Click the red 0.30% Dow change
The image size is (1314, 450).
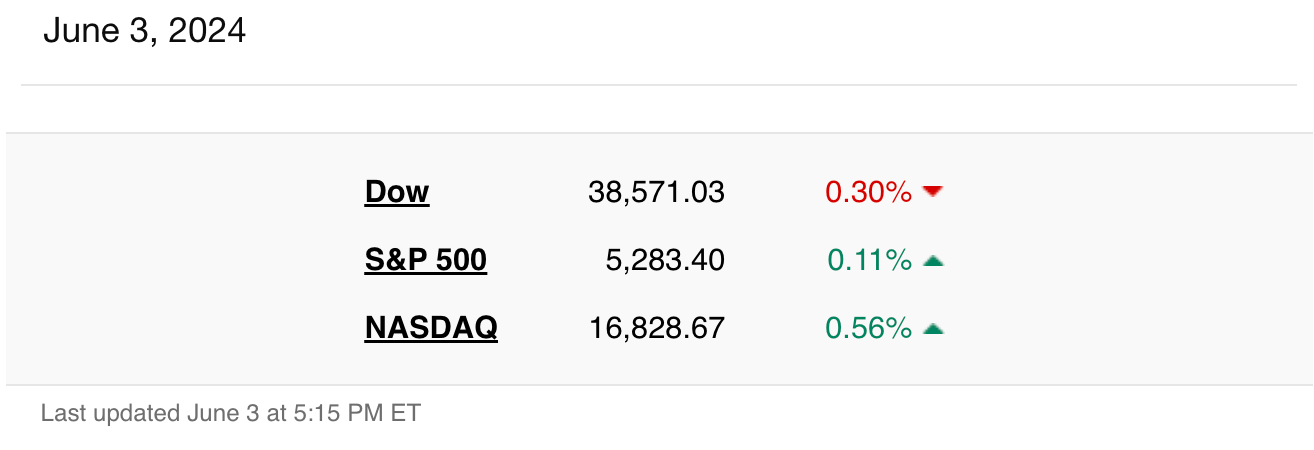point(868,192)
